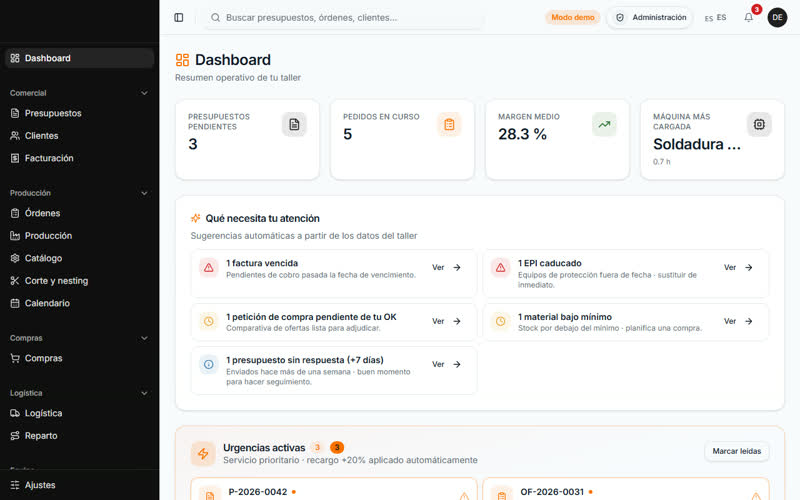Collapse the Logística section chevron
This screenshot has height=500, width=800.
tap(144, 393)
